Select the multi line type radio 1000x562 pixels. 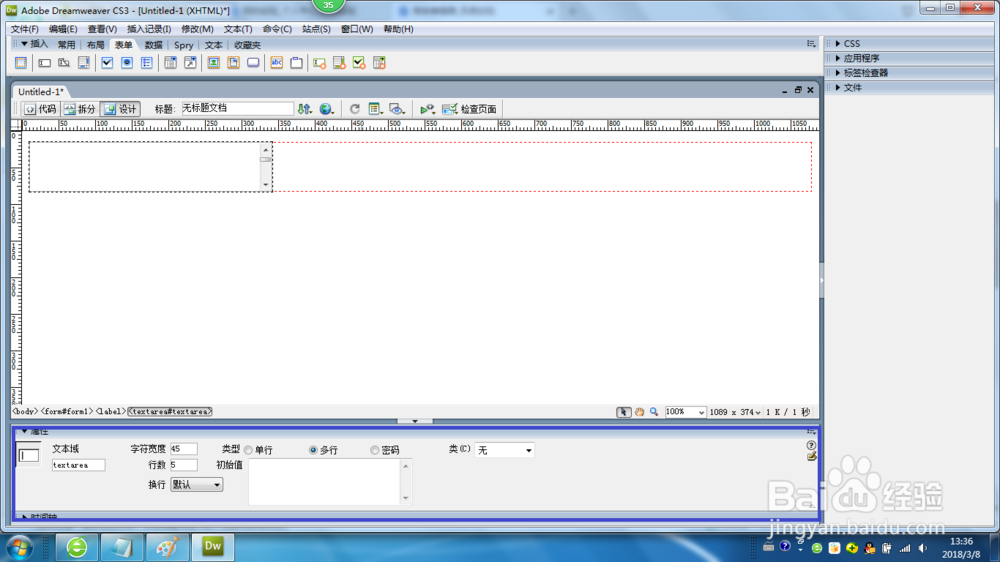[x=313, y=450]
